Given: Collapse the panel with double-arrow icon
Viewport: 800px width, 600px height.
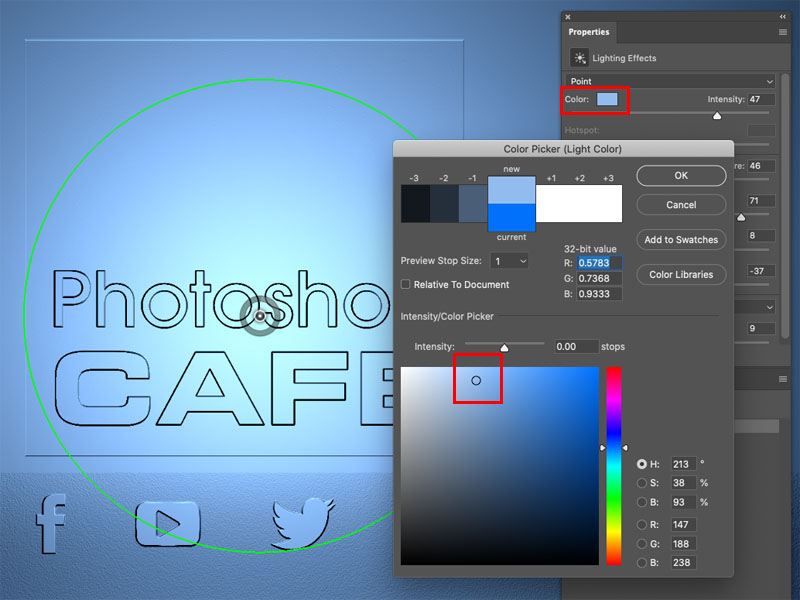Looking at the screenshot, I should [x=783, y=17].
